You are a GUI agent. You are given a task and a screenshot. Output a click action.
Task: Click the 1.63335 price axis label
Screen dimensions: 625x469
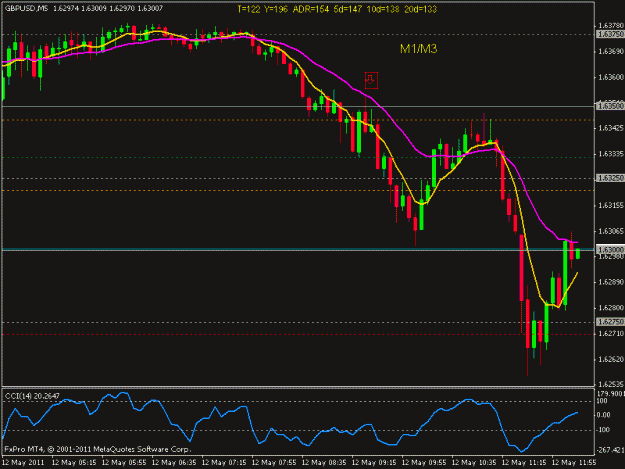point(611,154)
